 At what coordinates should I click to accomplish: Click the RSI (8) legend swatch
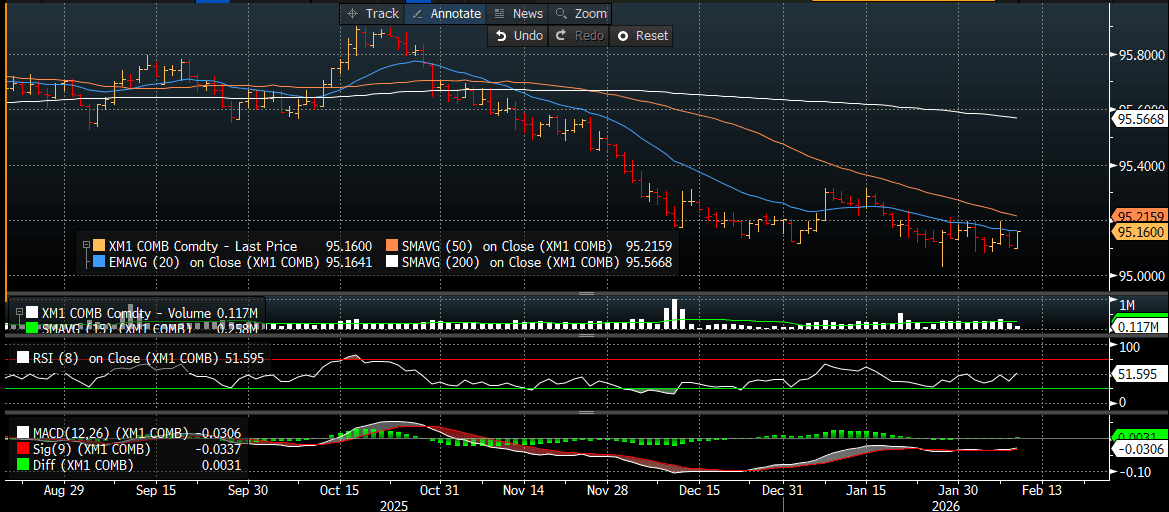pyautogui.click(x=24, y=358)
